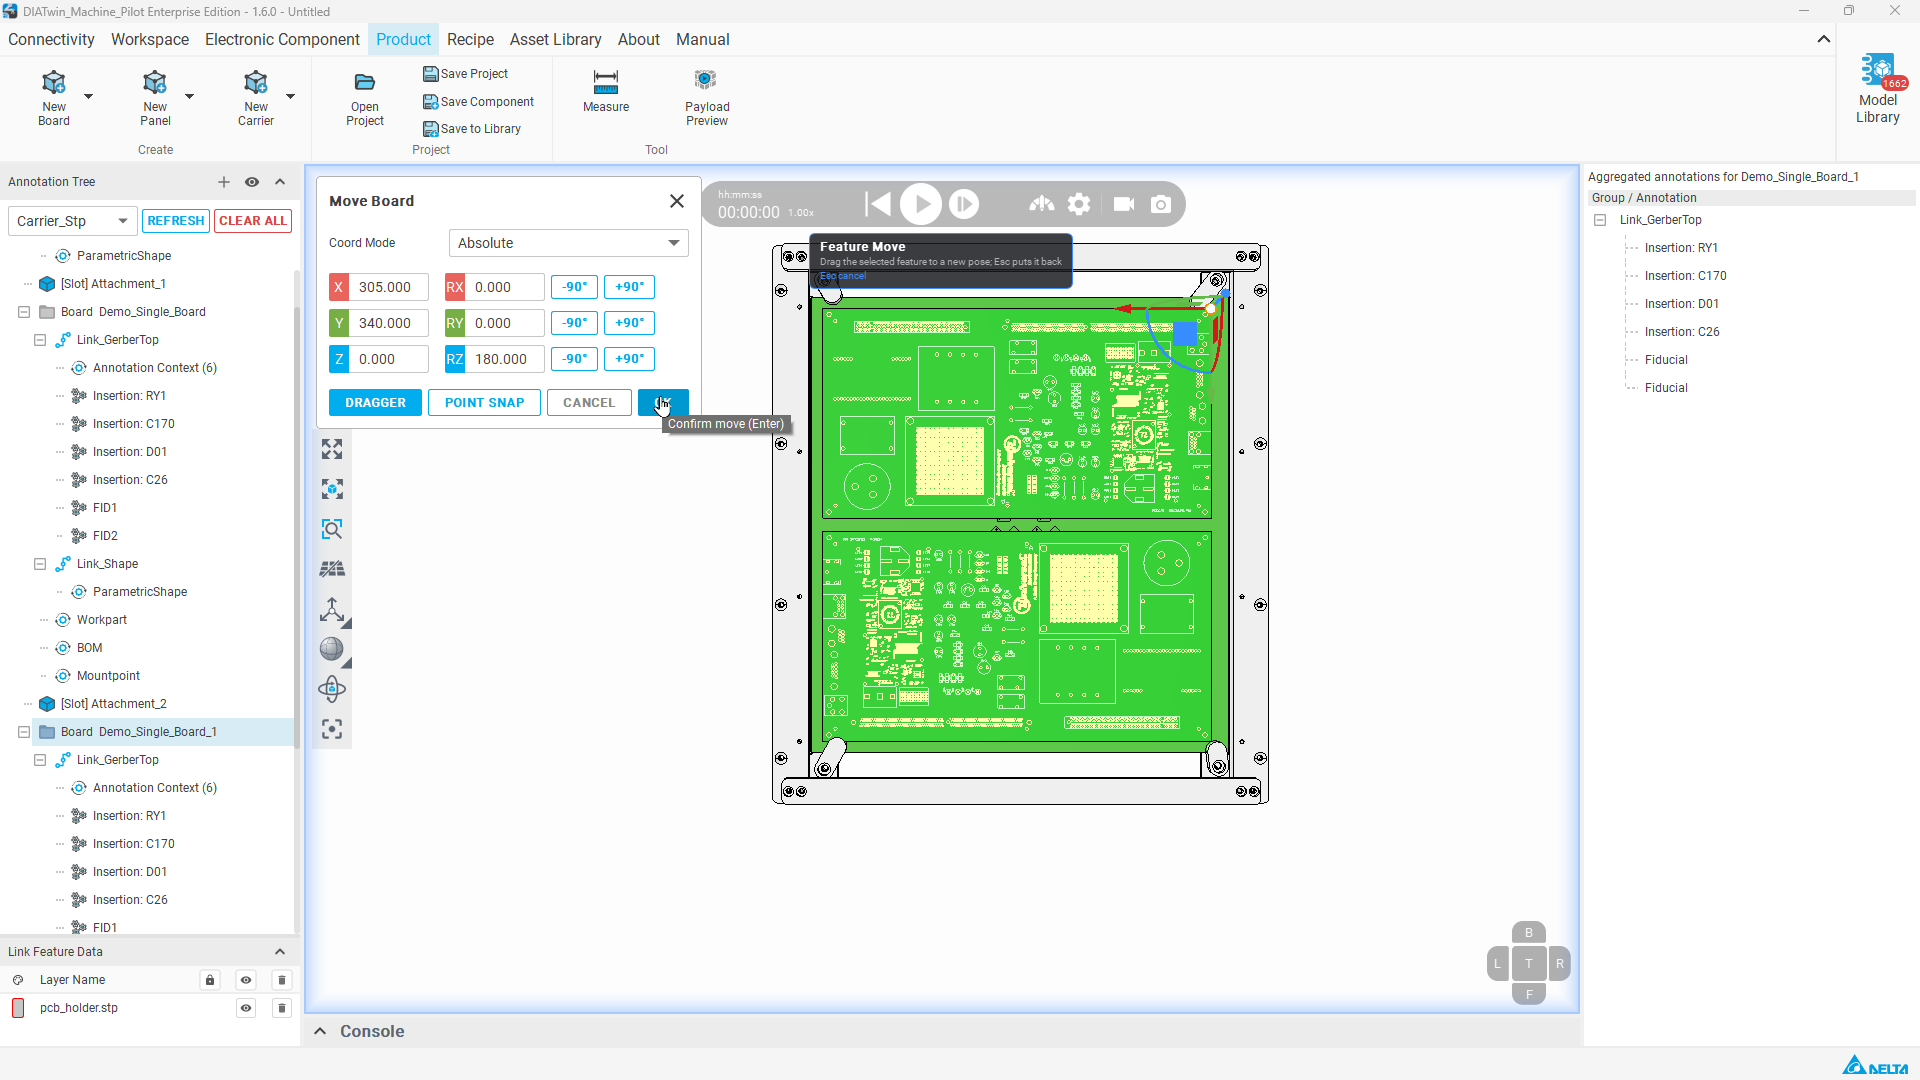1920x1080 pixels.
Task: Click the CLEAR ALL button
Action: [253, 221]
